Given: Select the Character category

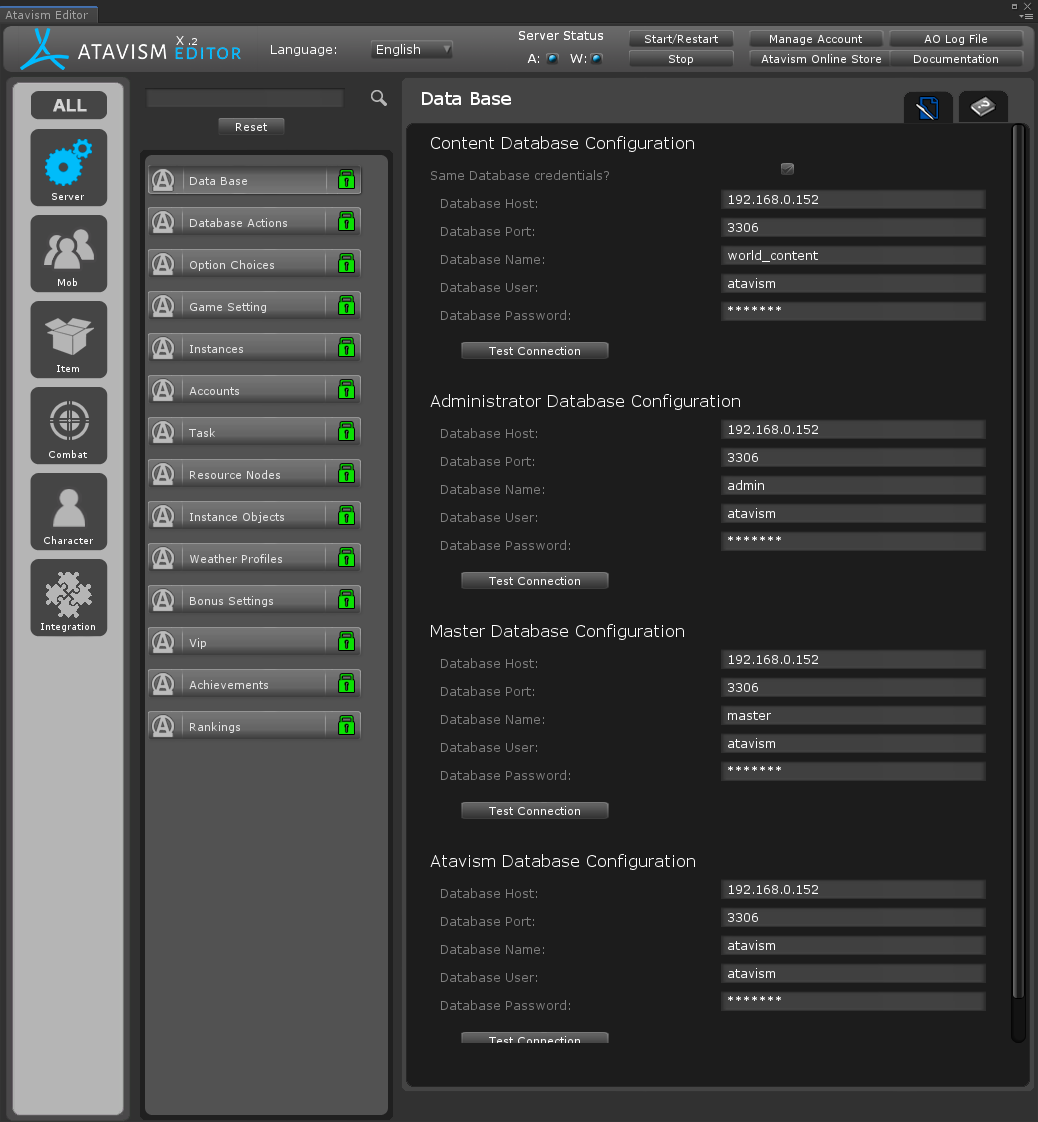Looking at the screenshot, I should pyautogui.click(x=68, y=511).
